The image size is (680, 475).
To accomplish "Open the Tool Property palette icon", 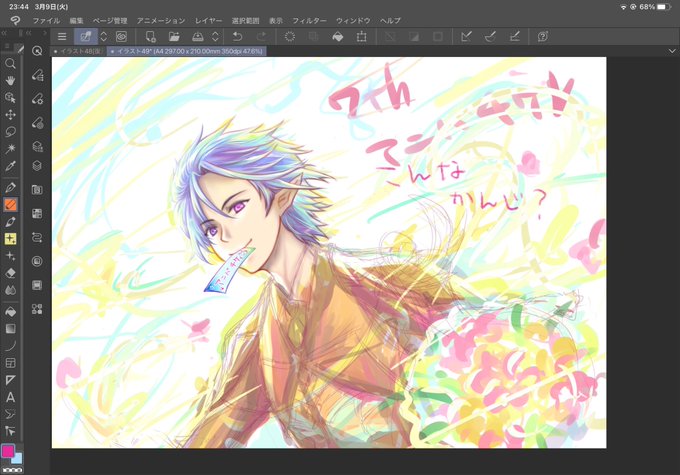I will (37, 99).
